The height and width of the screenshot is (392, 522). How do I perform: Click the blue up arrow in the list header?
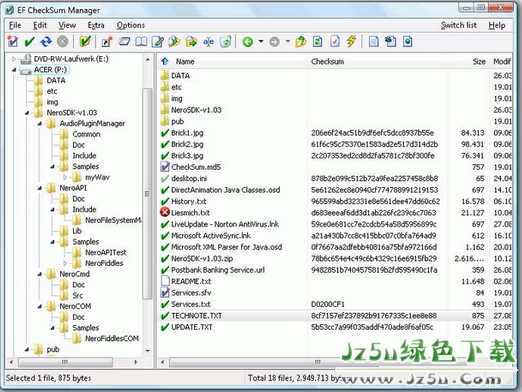point(165,61)
